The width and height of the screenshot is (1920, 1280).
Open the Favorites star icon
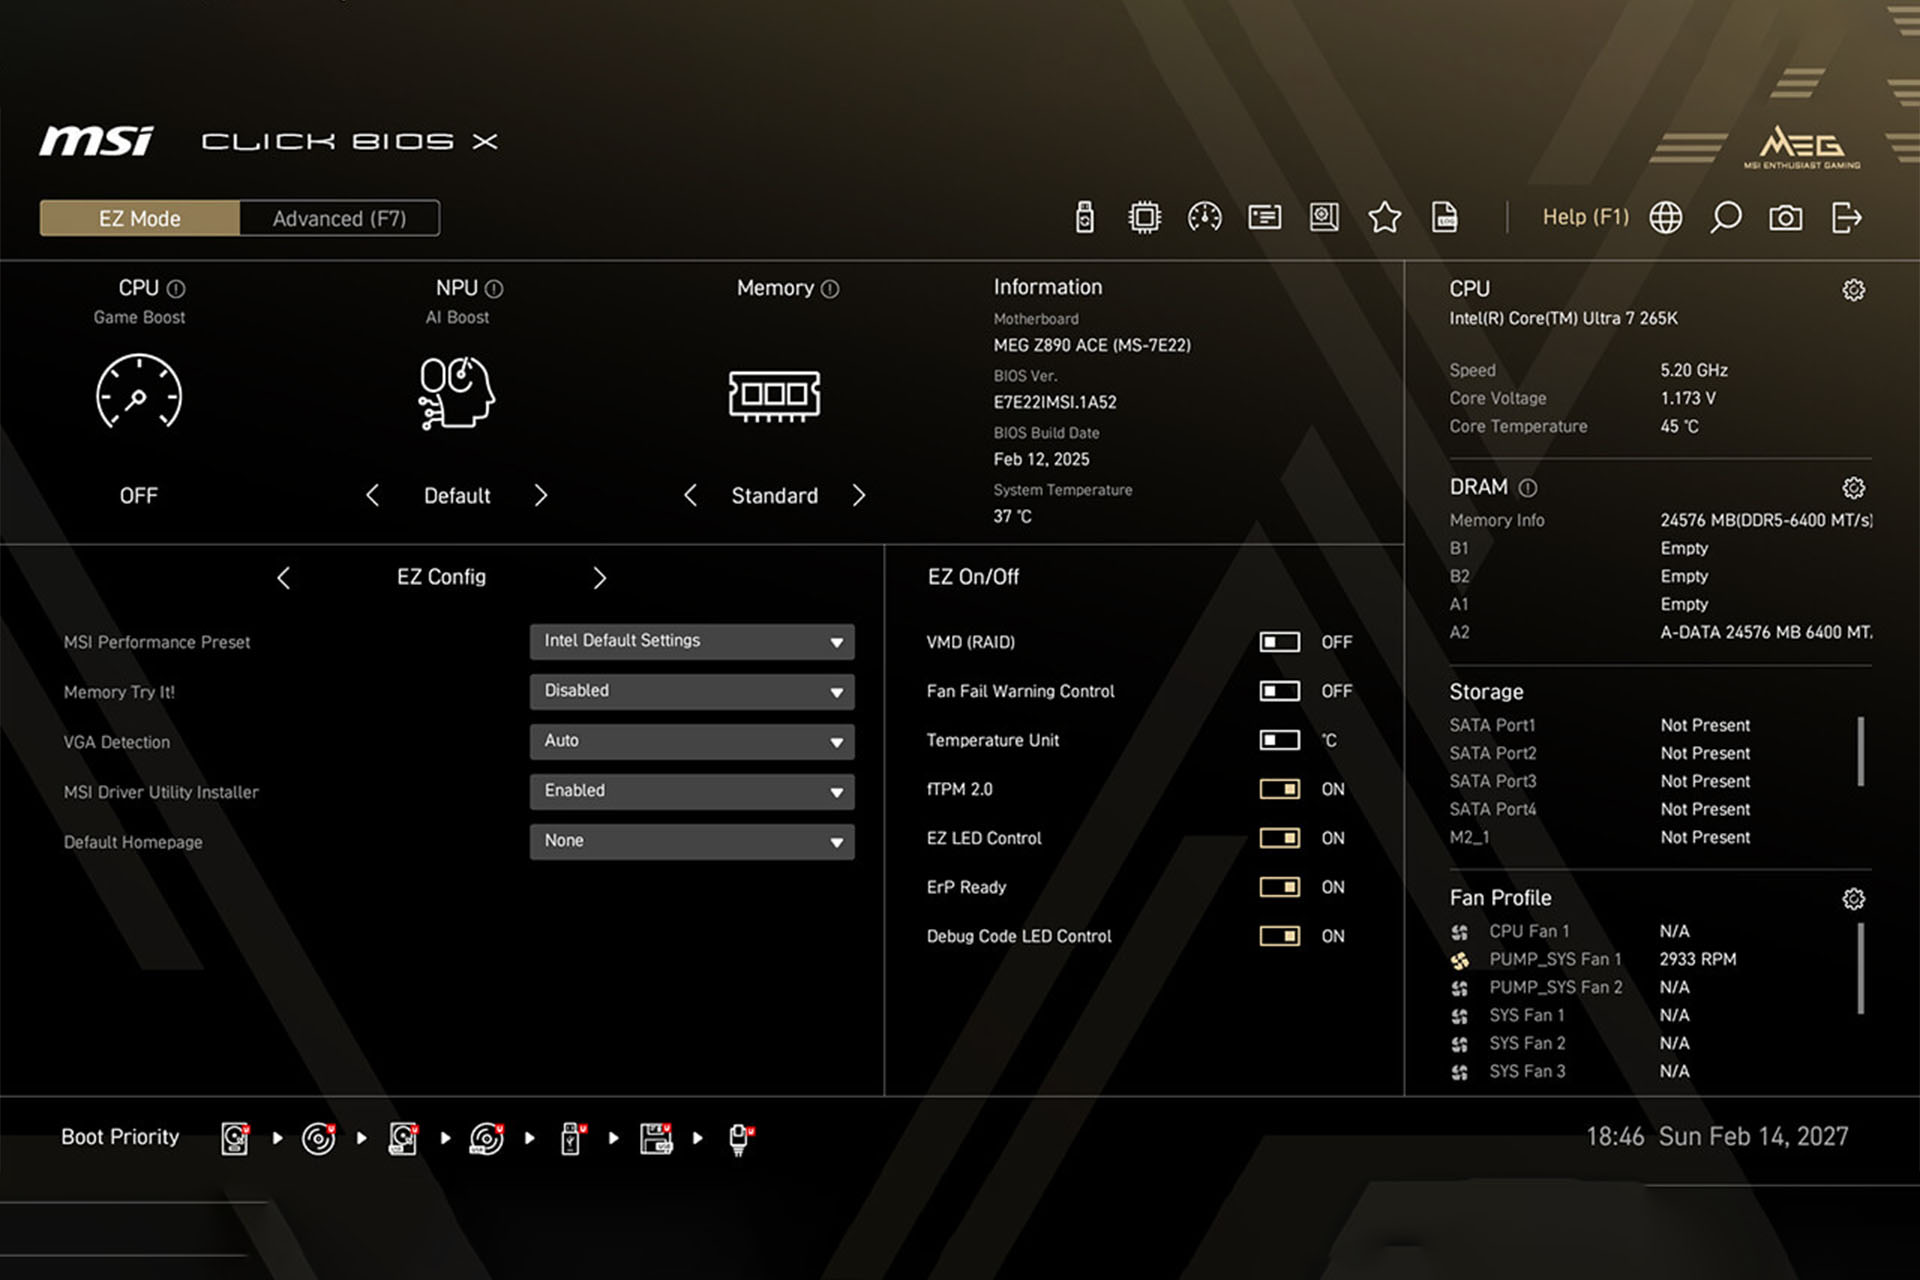pyautogui.click(x=1384, y=217)
